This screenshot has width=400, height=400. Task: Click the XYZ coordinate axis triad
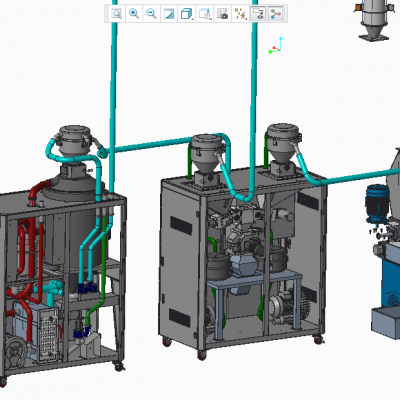click(275, 46)
